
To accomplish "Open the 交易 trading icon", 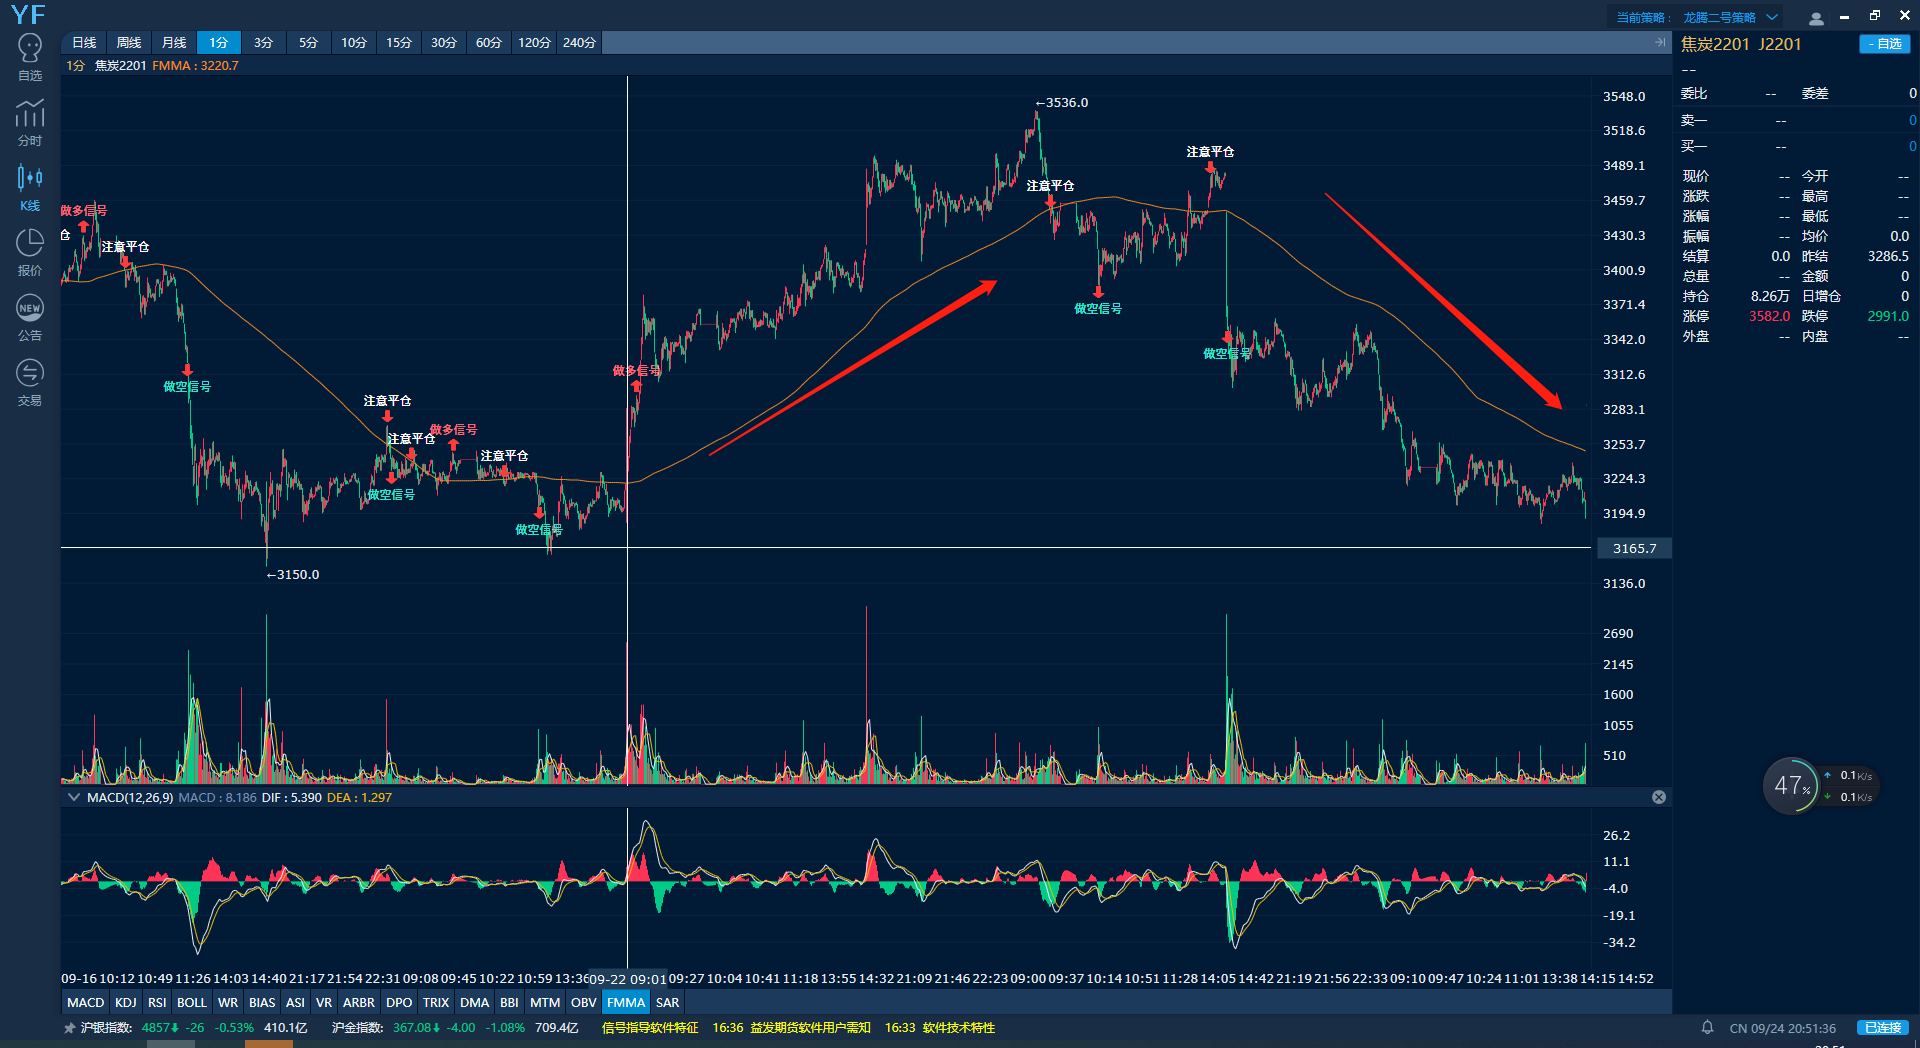I will pos(30,382).
